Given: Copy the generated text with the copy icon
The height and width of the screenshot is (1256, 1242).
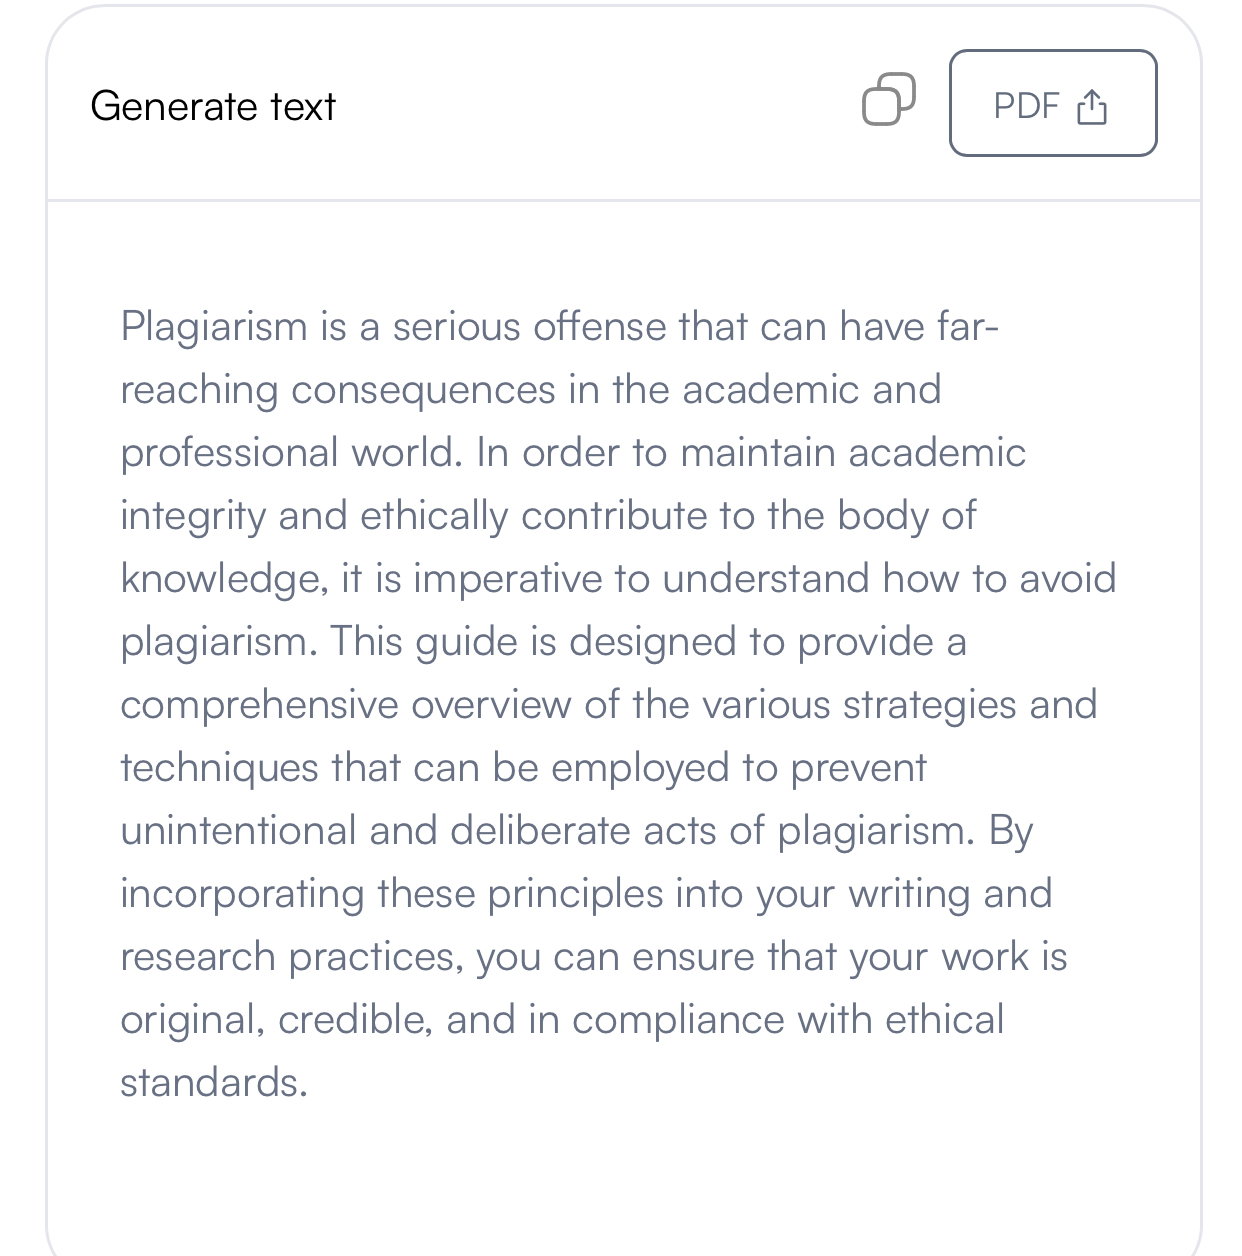Looking at the screenshot, I should tap(888, 100).
